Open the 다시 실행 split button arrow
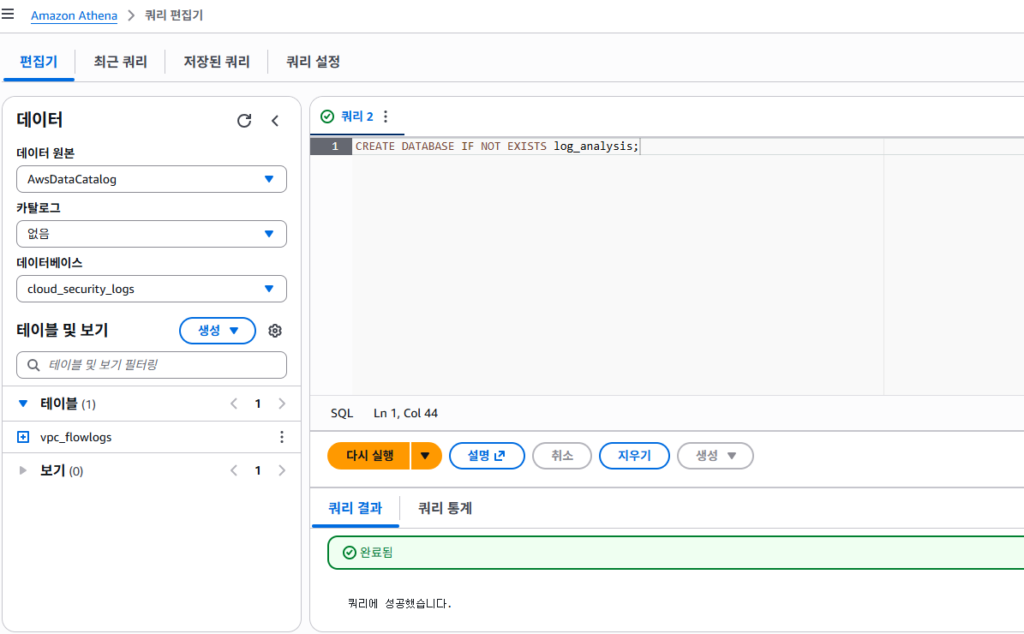The image size is (1024, 634). pos(425,456)
